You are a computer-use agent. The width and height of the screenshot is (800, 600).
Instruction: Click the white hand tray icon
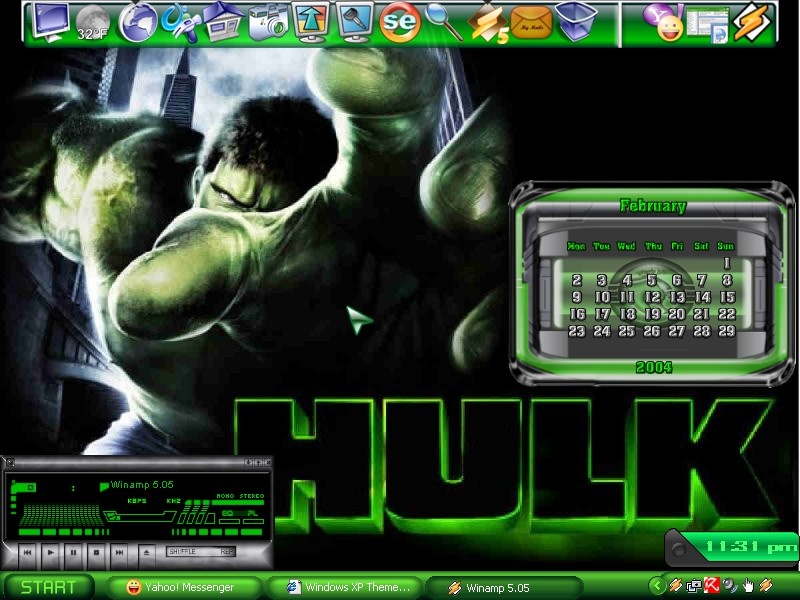[748, 585]
